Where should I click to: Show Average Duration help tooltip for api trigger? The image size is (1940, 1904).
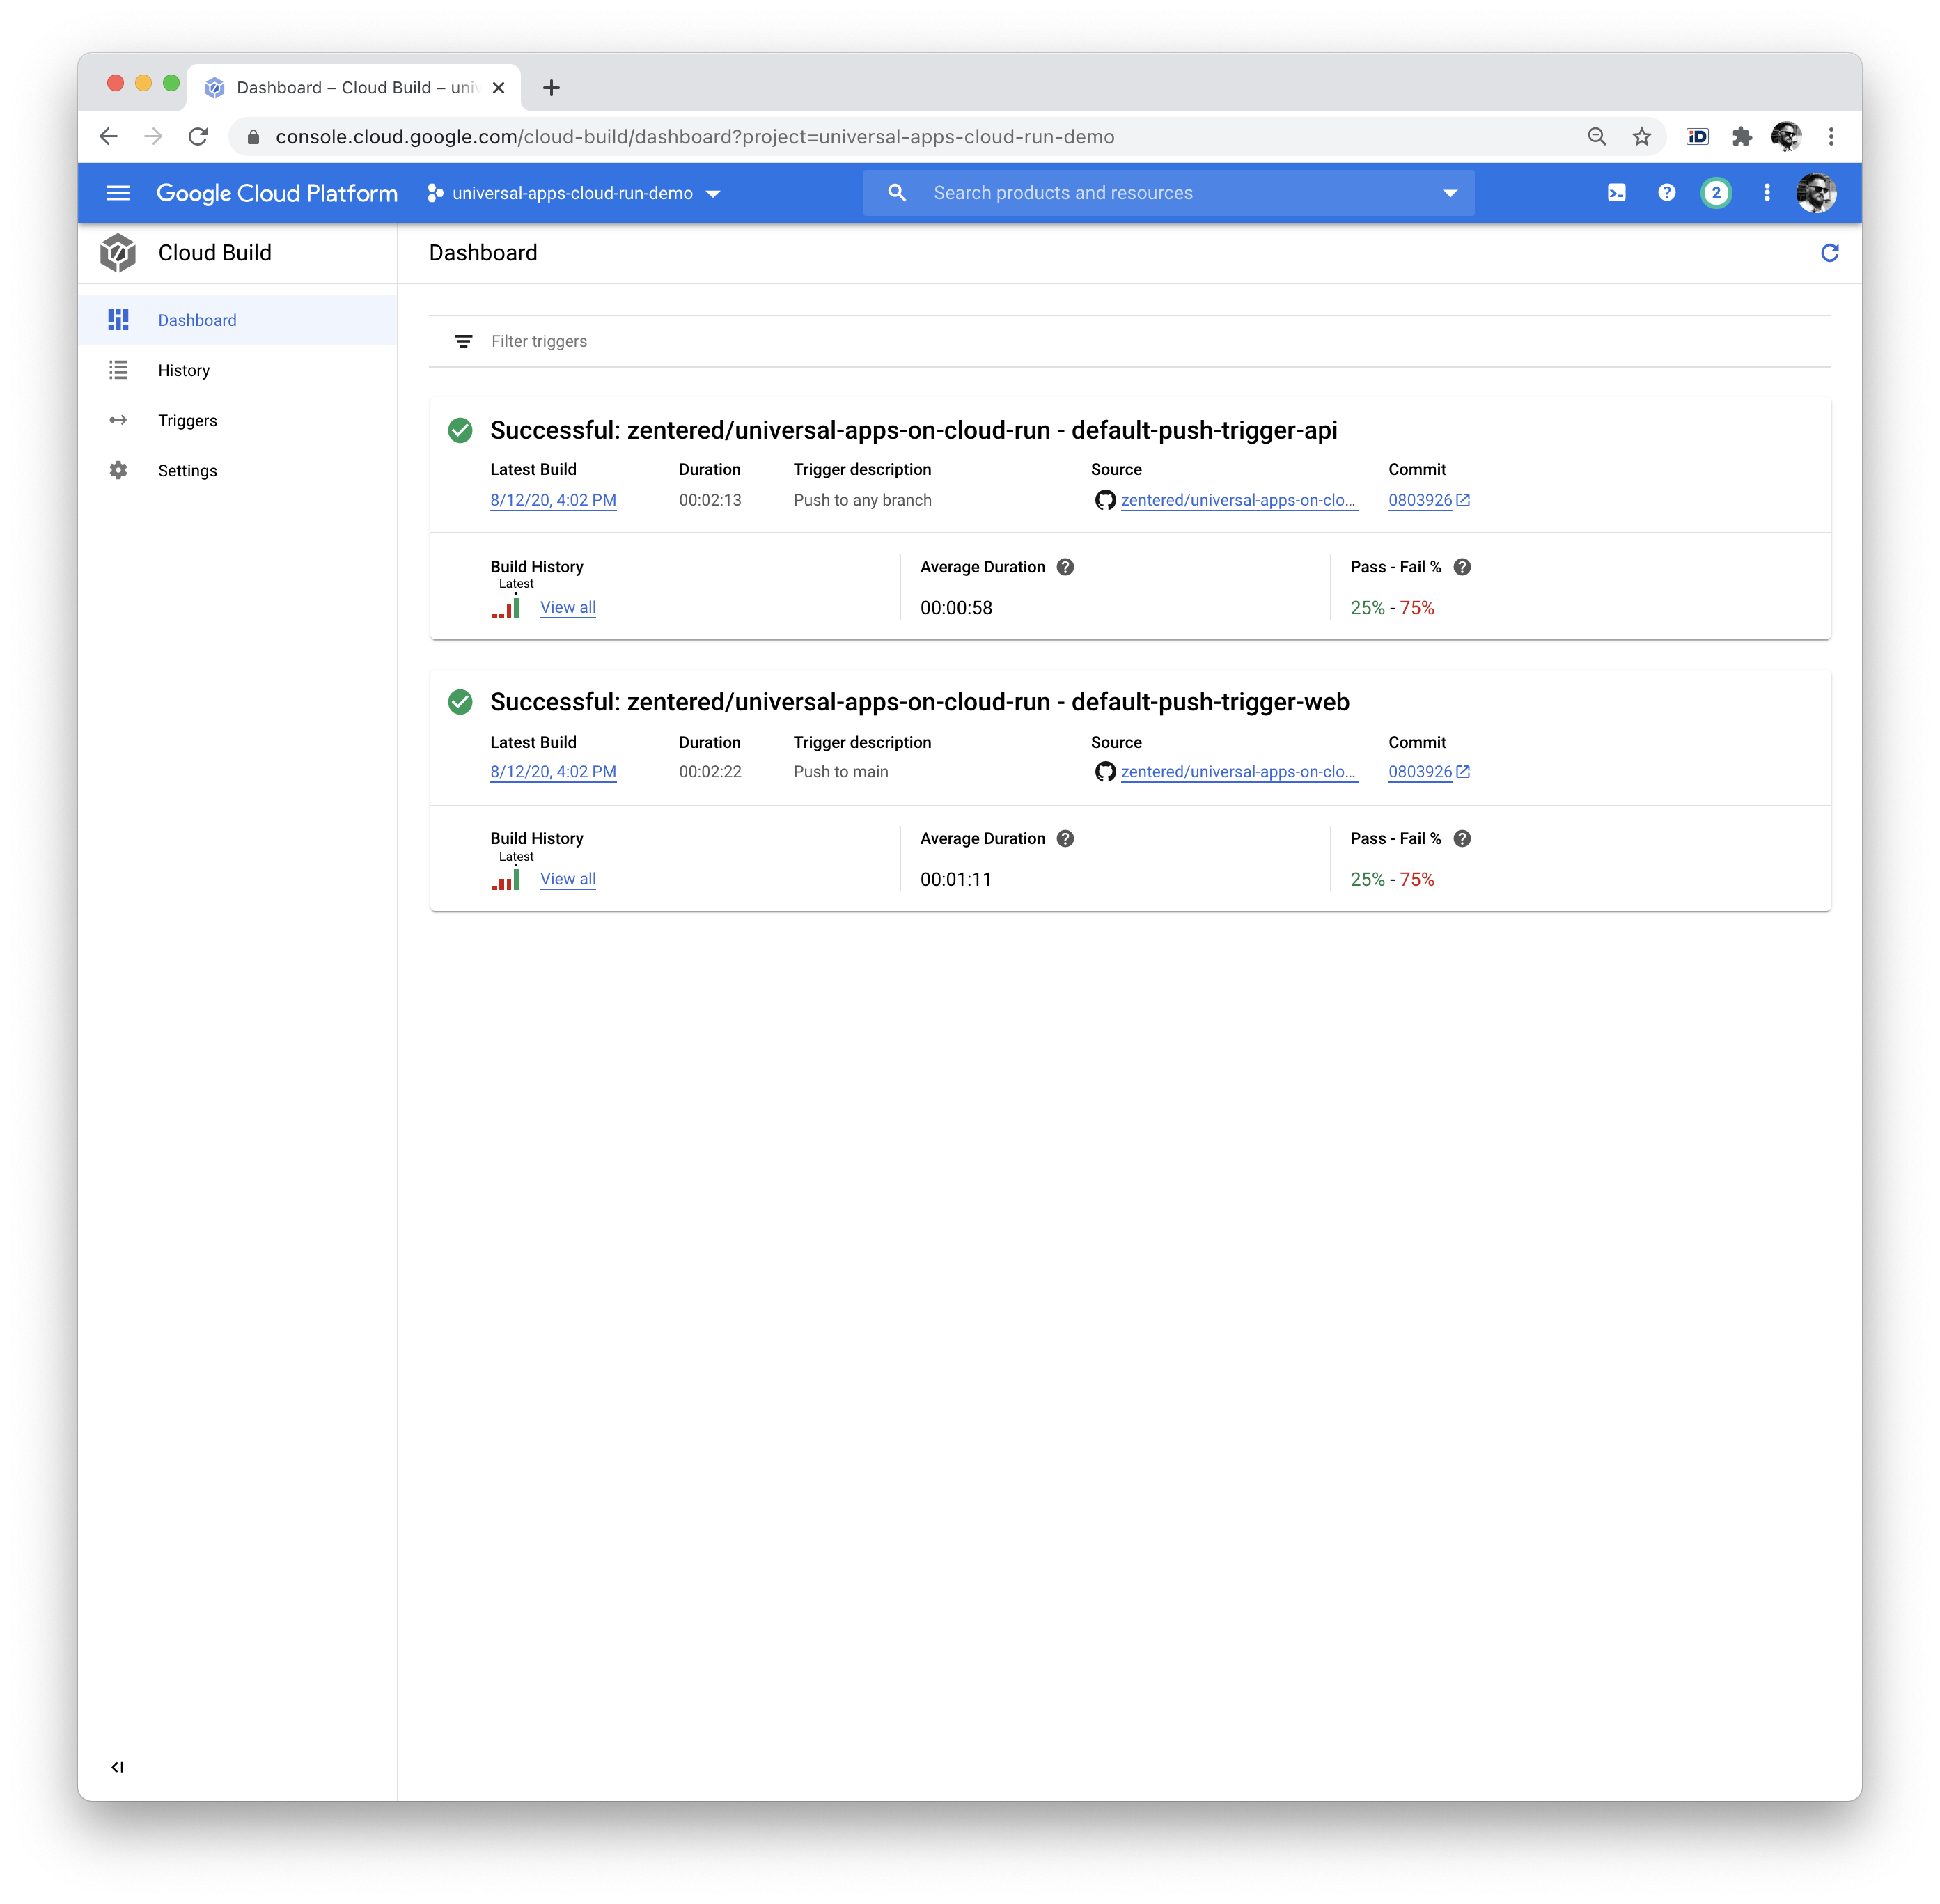click(x=1065, y=566)
